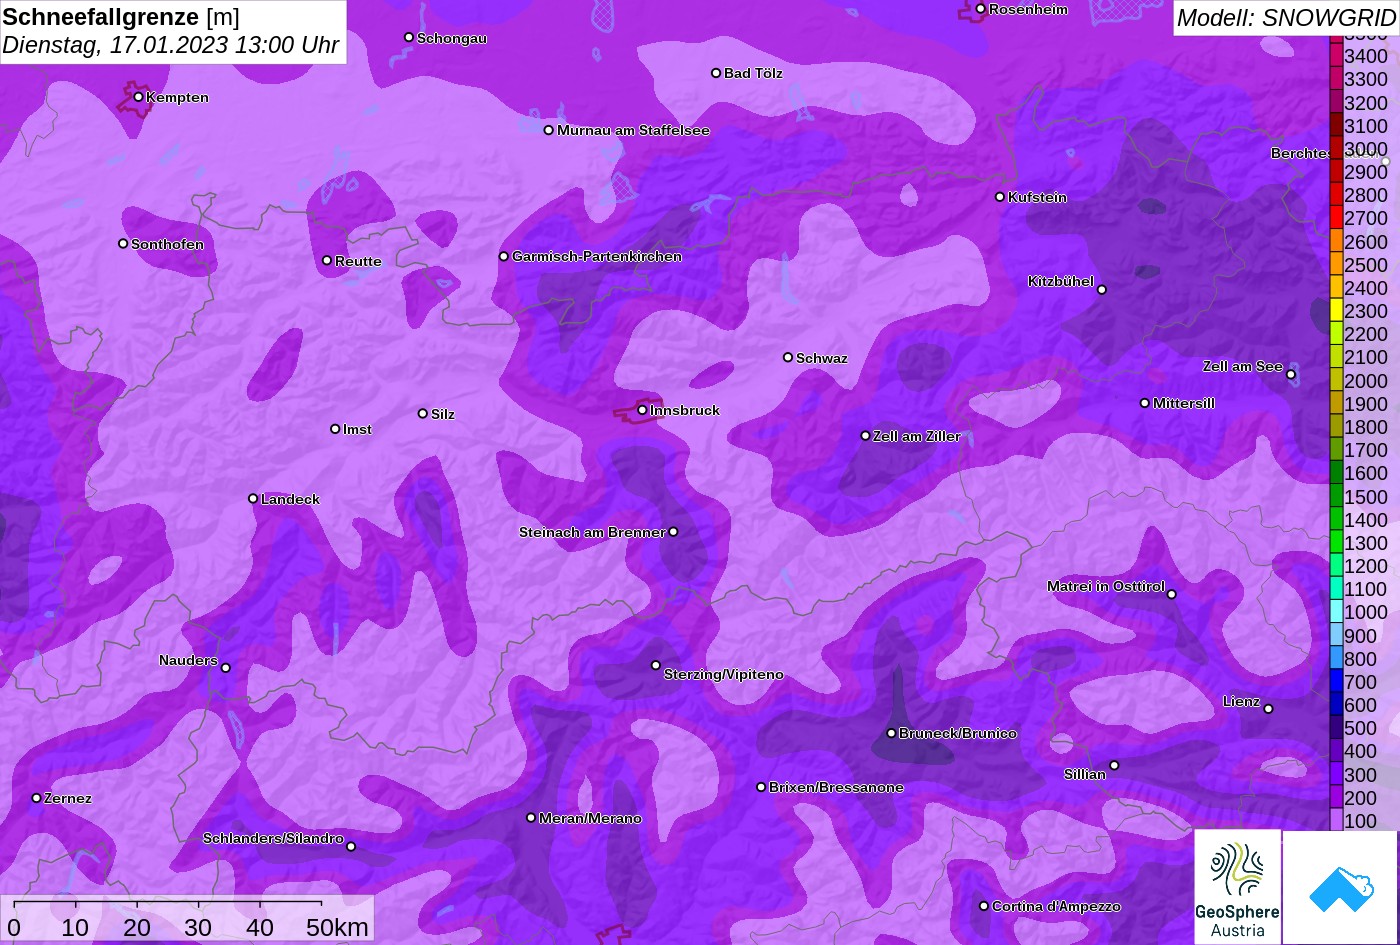
Task: Click the Lienz marker dot
Action: pos(1268,709)
